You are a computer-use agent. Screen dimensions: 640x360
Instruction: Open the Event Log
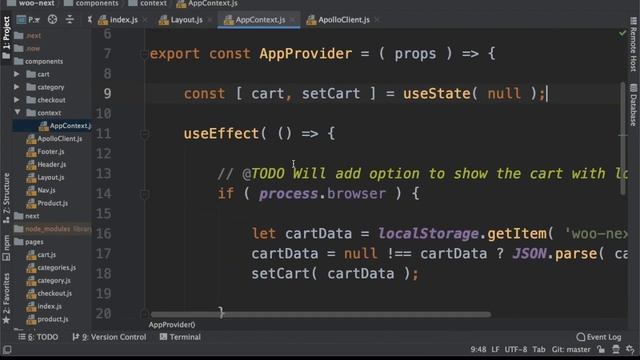tap(598, 337)
